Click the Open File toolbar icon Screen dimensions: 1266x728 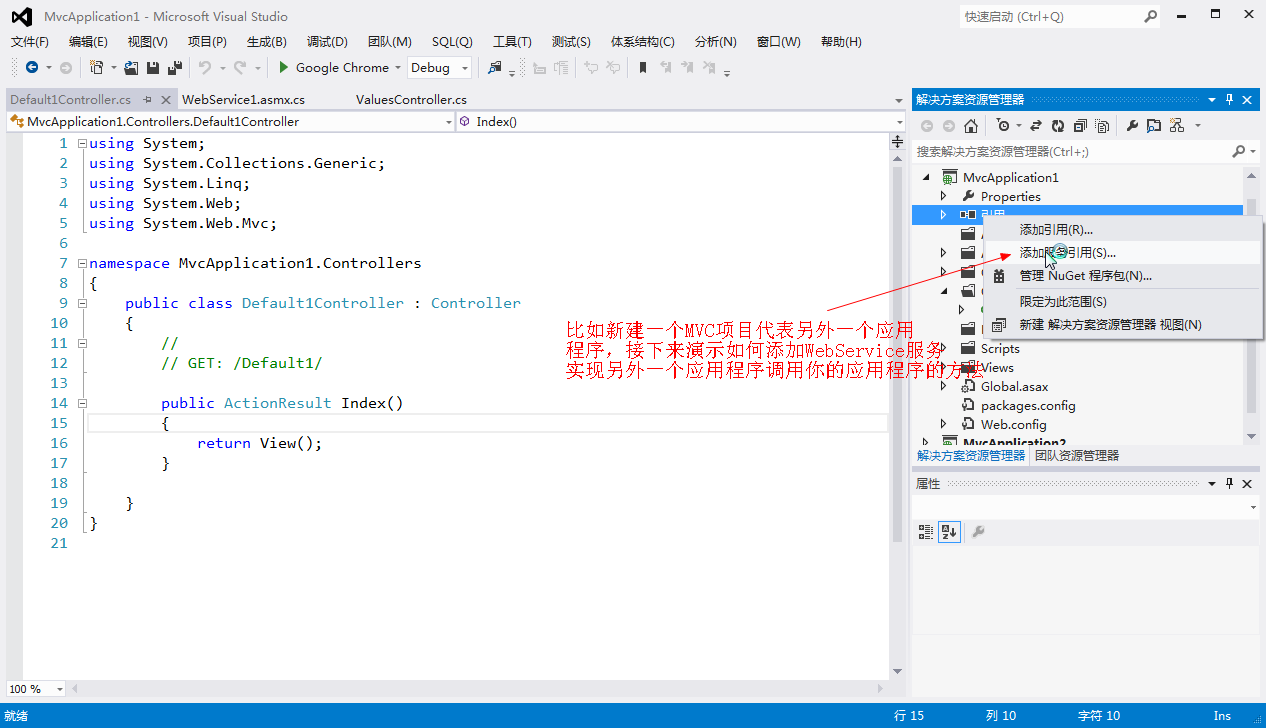[132, 68]
